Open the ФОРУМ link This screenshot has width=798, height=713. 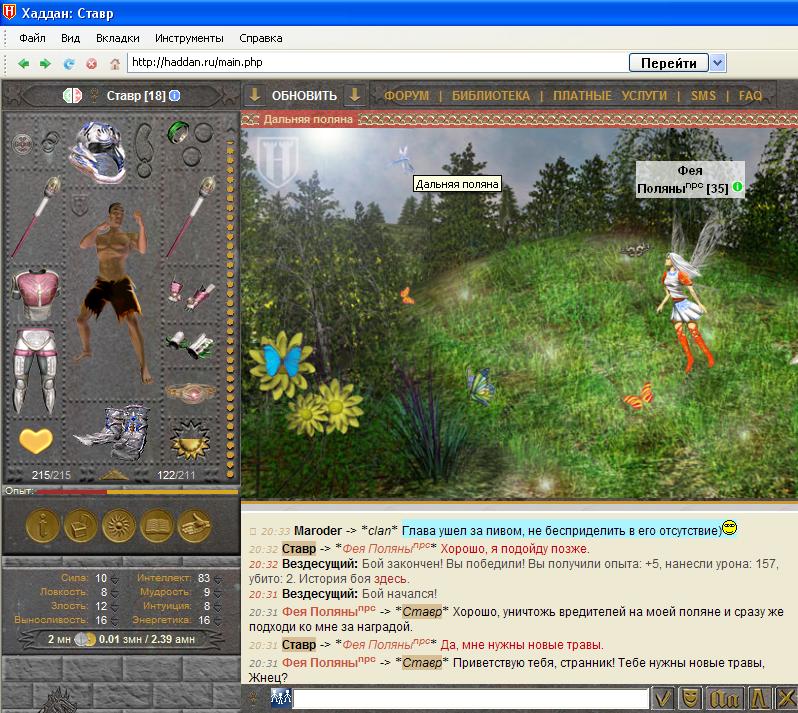pyautogui.click(x=406, y=96)
